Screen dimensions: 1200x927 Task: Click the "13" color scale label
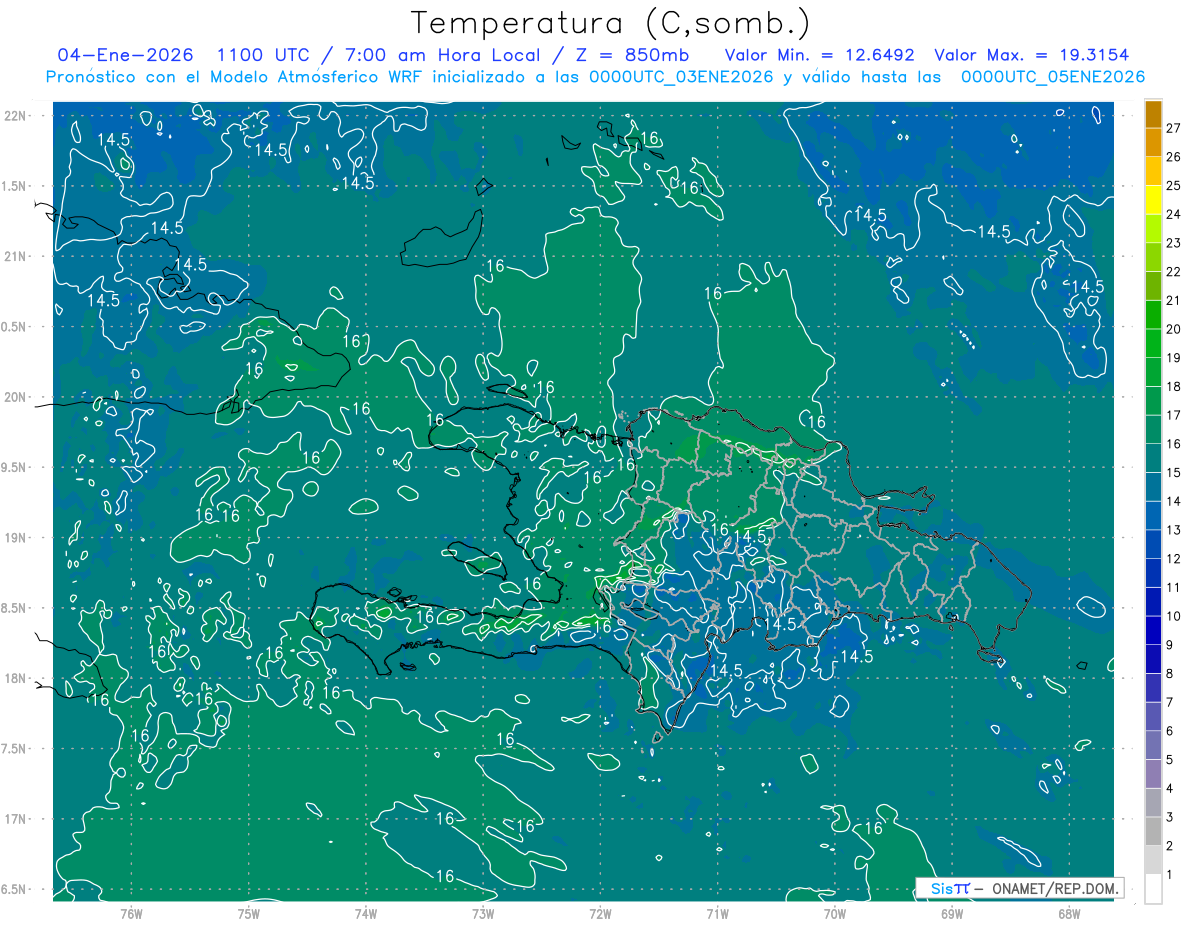point(1174,530)
